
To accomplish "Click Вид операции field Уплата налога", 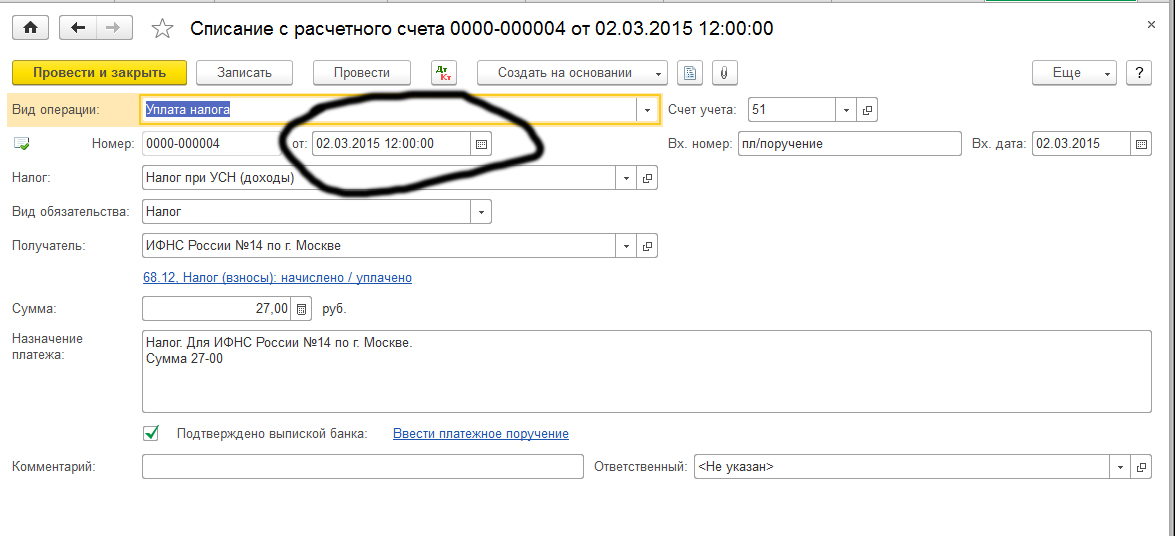I will pos(389,109).
